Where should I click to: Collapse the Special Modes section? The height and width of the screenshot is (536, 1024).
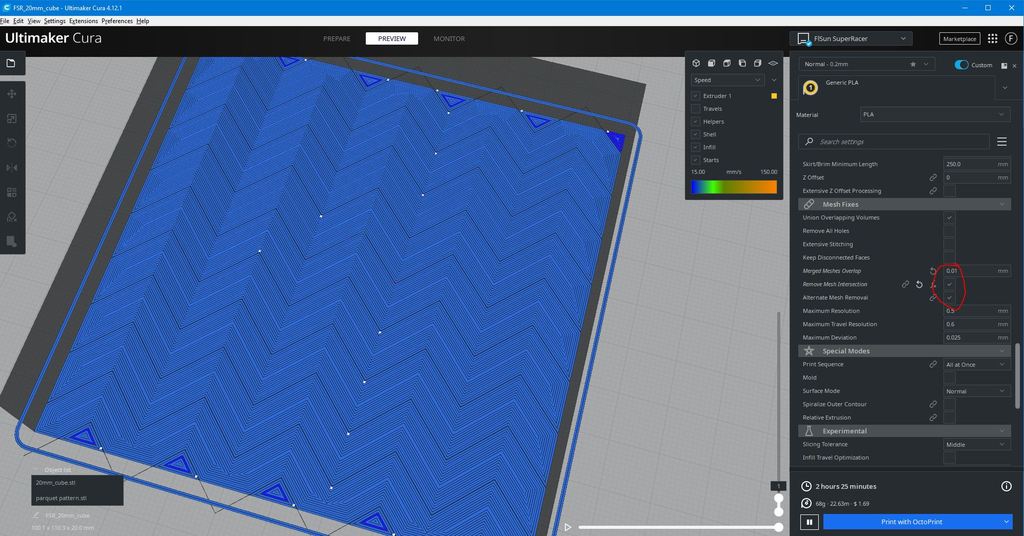click(904, 351)
